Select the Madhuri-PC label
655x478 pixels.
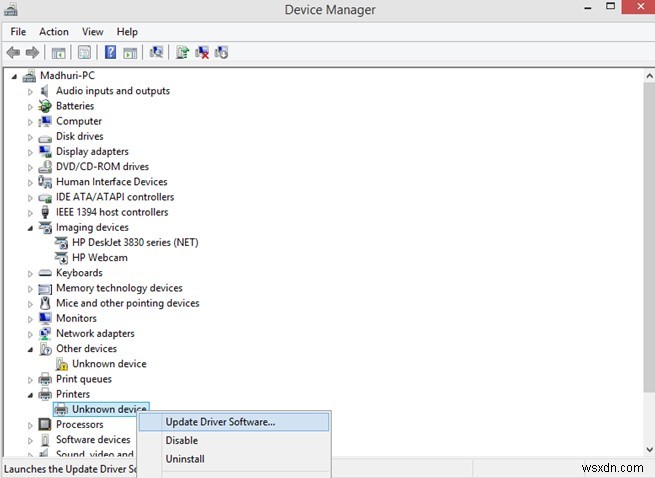pos(67,76)
